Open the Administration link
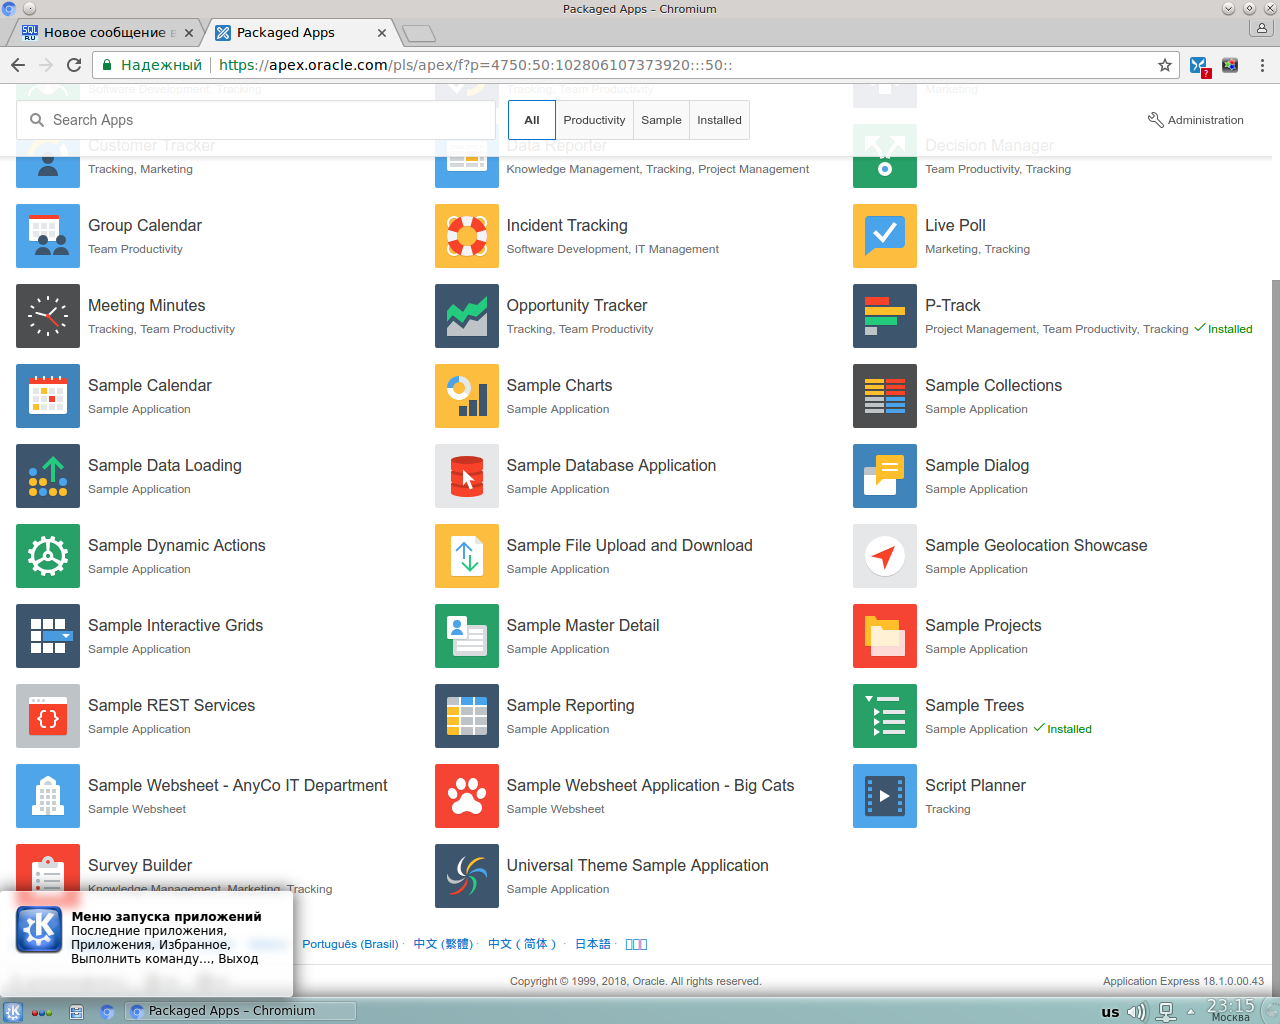 [x=1196, y=120]
